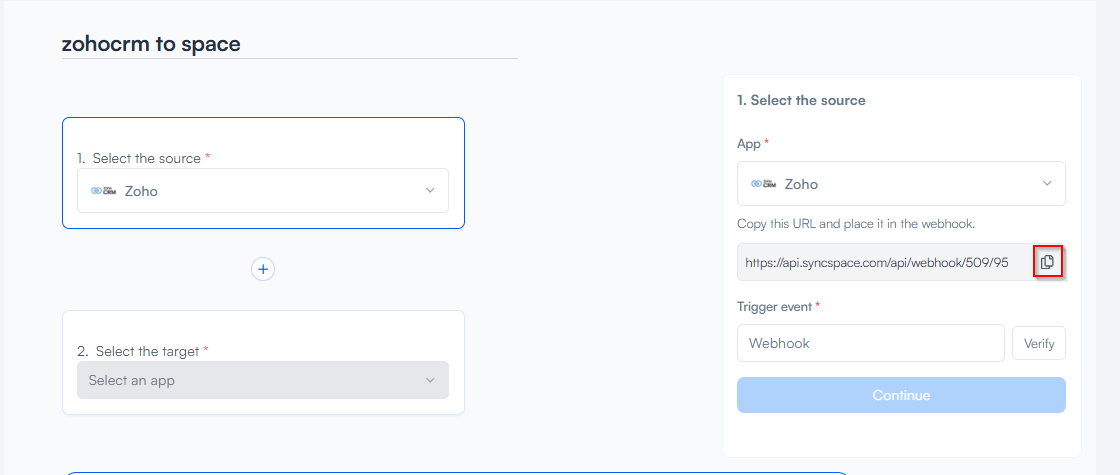
Task: Open the chevron on the 'Select an app' dropdown
Action: click(x=430, y=380)
